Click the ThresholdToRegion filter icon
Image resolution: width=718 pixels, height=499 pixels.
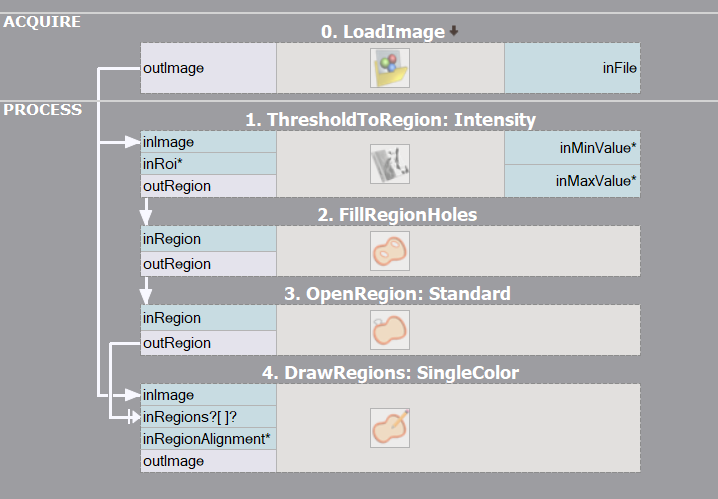click(x=390, y=164)
